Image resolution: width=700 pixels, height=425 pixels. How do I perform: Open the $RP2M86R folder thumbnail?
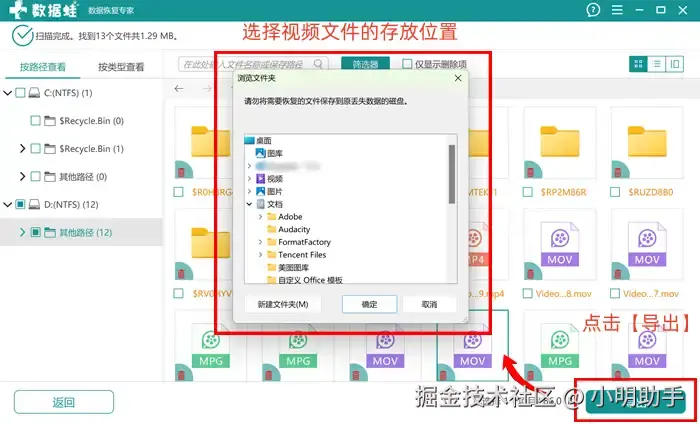(559, 142)
